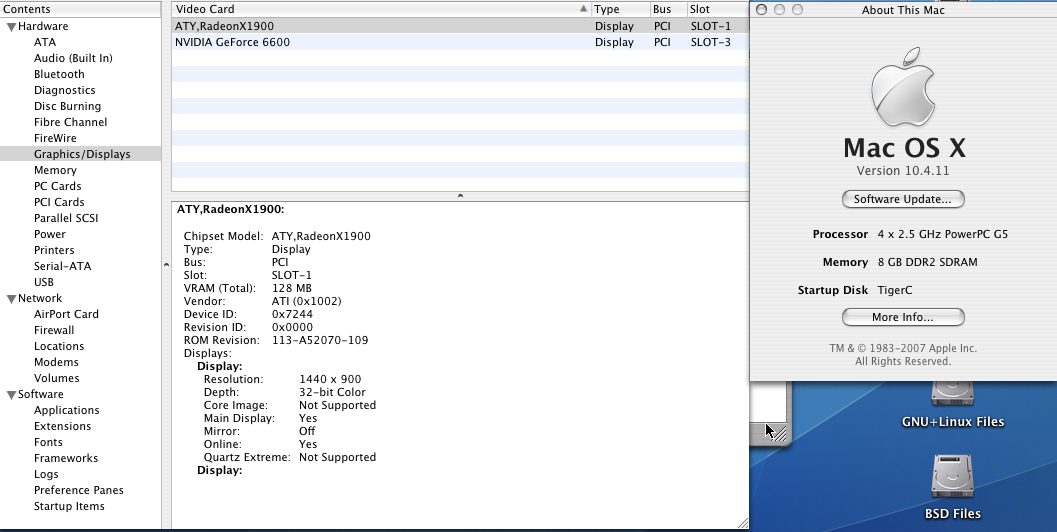Select Graphics/Displays item
1057x532 pixels.
click(x=82, y=154)
